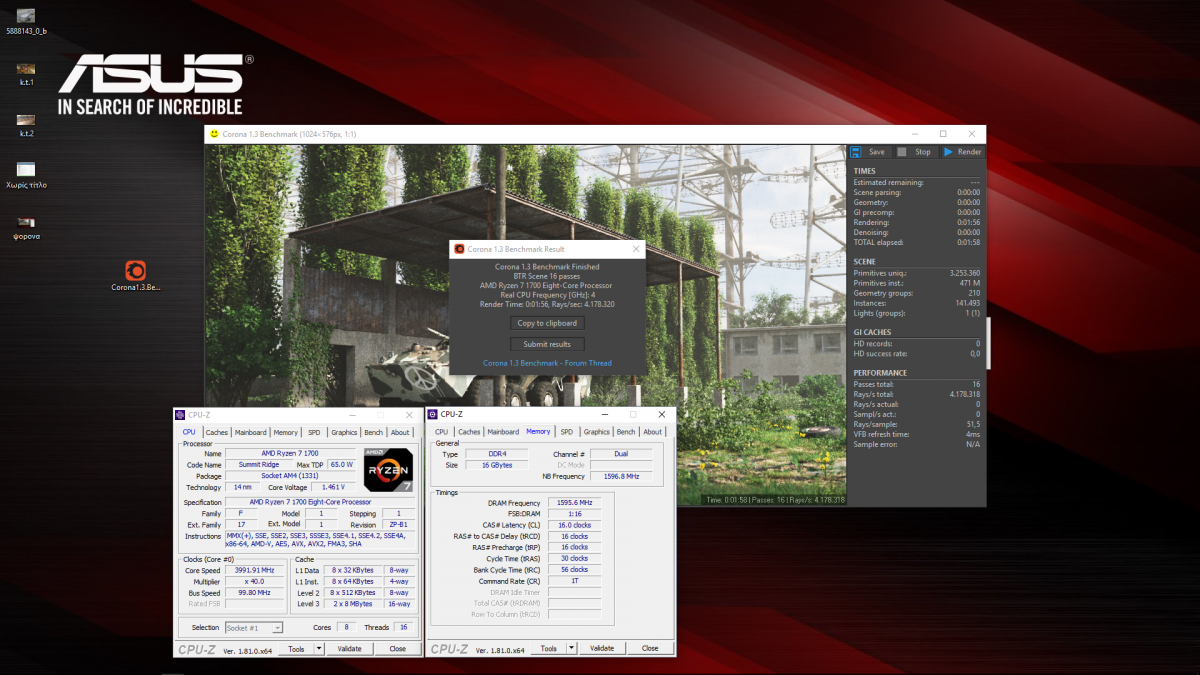The image size is (1200, 675).
Task: Open Caches tab in the right CPU-Z window
Action: (469, 432)
